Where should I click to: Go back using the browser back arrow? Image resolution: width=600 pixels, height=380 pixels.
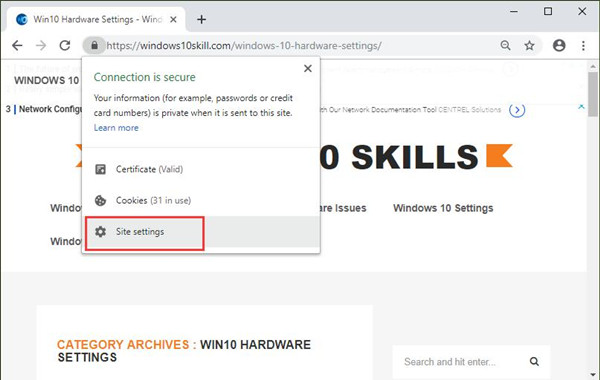(x=17, y=46)
